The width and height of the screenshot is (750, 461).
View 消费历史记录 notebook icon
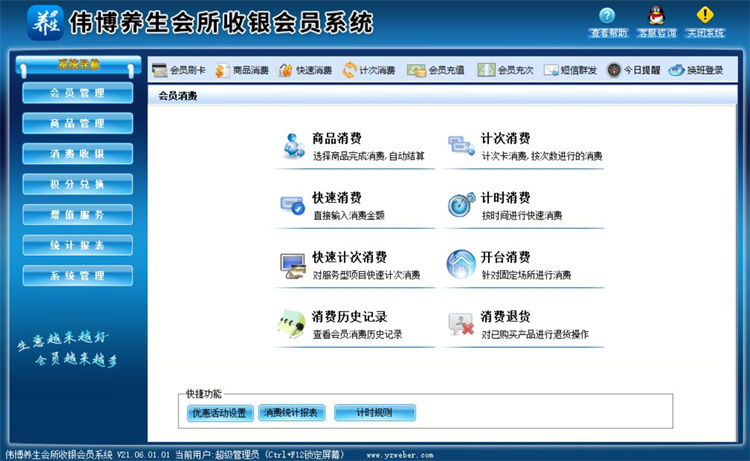click(x=292, y=323)
